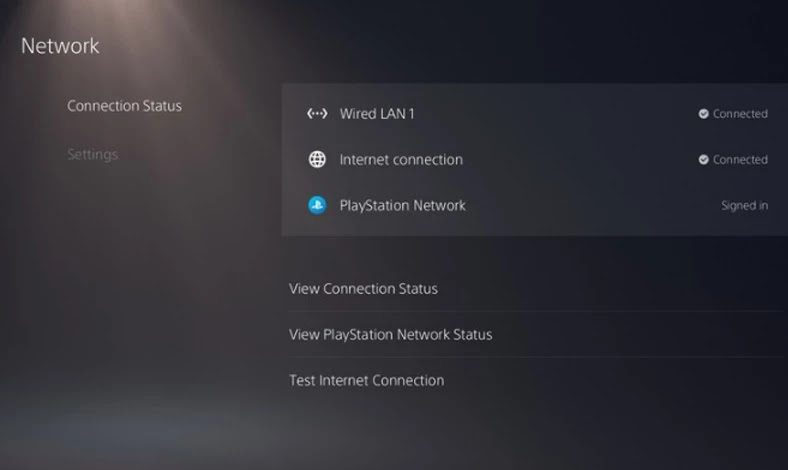Click the Signed in status text
Viewport: 788px width, 470px height.
pos(744,205)
